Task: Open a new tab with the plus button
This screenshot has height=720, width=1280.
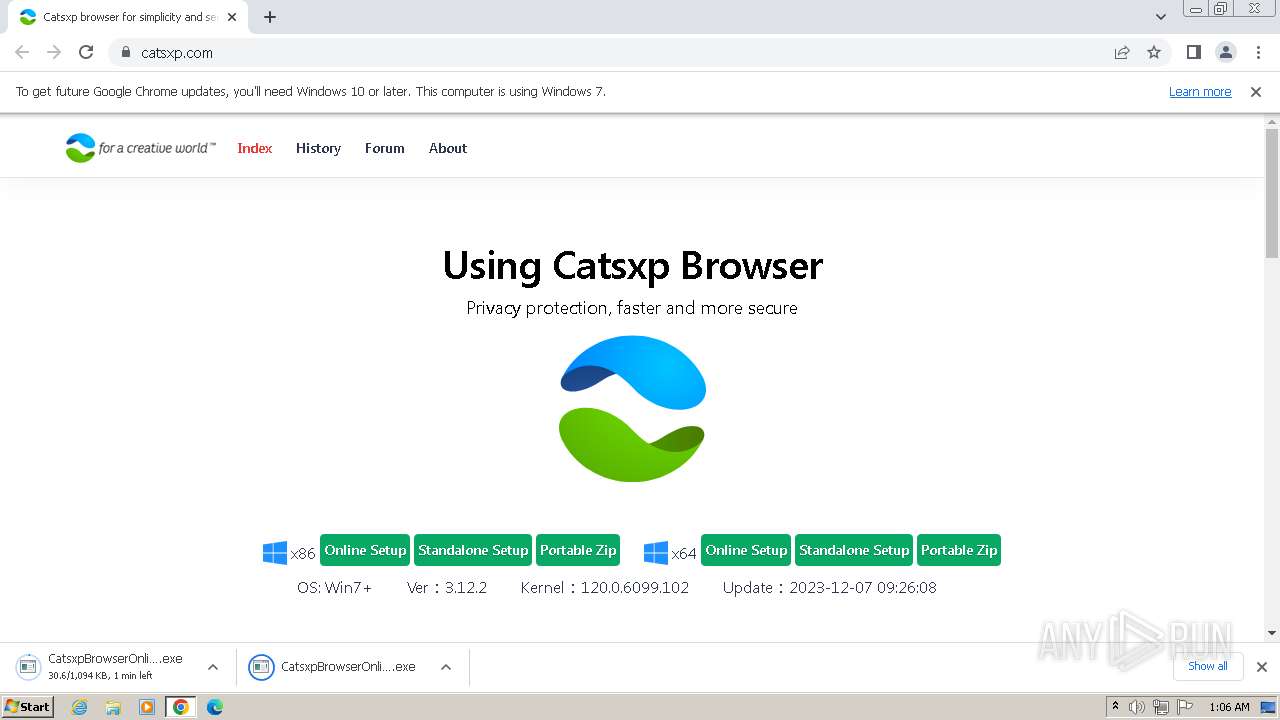Action: click(270, 17)
